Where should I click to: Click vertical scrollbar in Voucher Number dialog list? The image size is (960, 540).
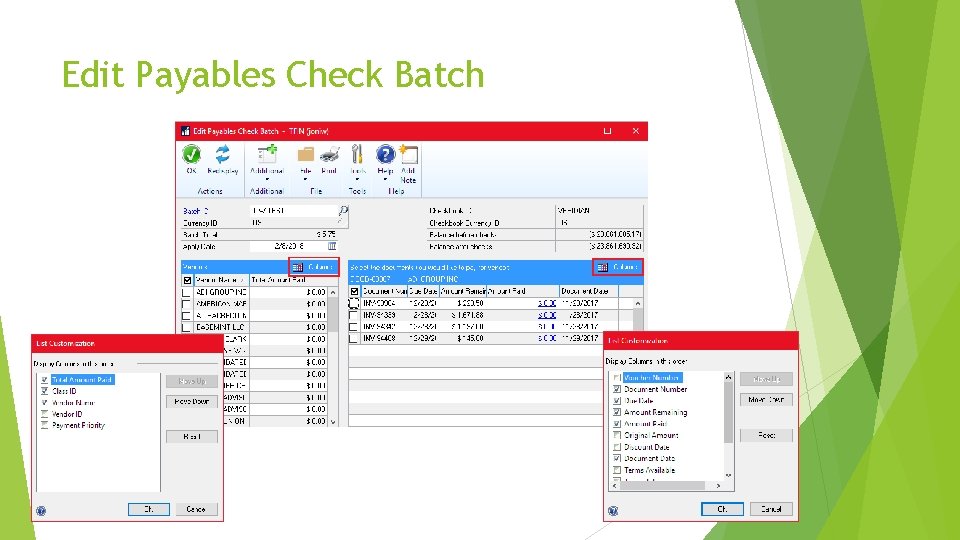(728, 412)
